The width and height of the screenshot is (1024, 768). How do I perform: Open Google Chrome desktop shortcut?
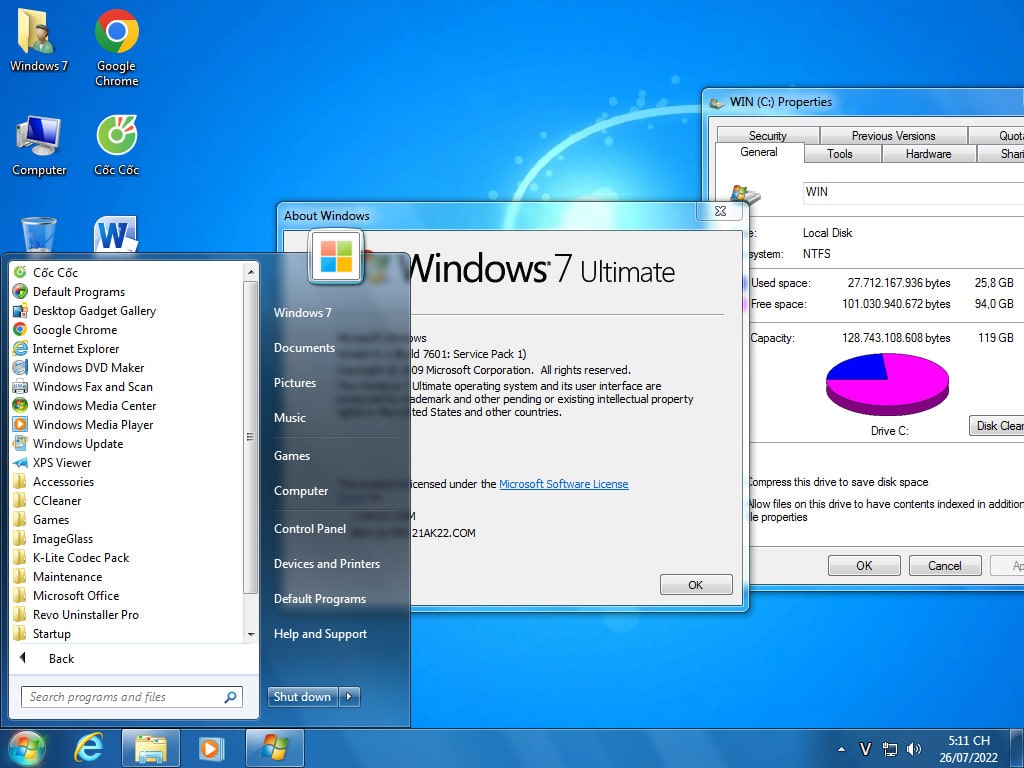click(x=116, y=46)
